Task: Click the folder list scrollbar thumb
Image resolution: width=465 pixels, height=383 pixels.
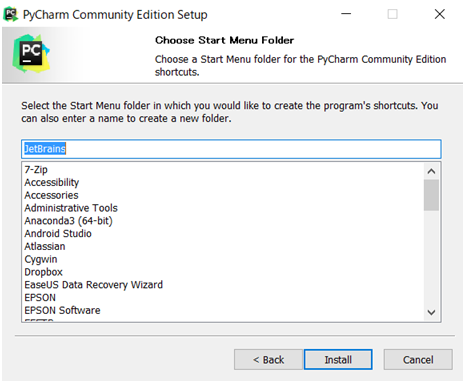Action: (x=431, y=195)
